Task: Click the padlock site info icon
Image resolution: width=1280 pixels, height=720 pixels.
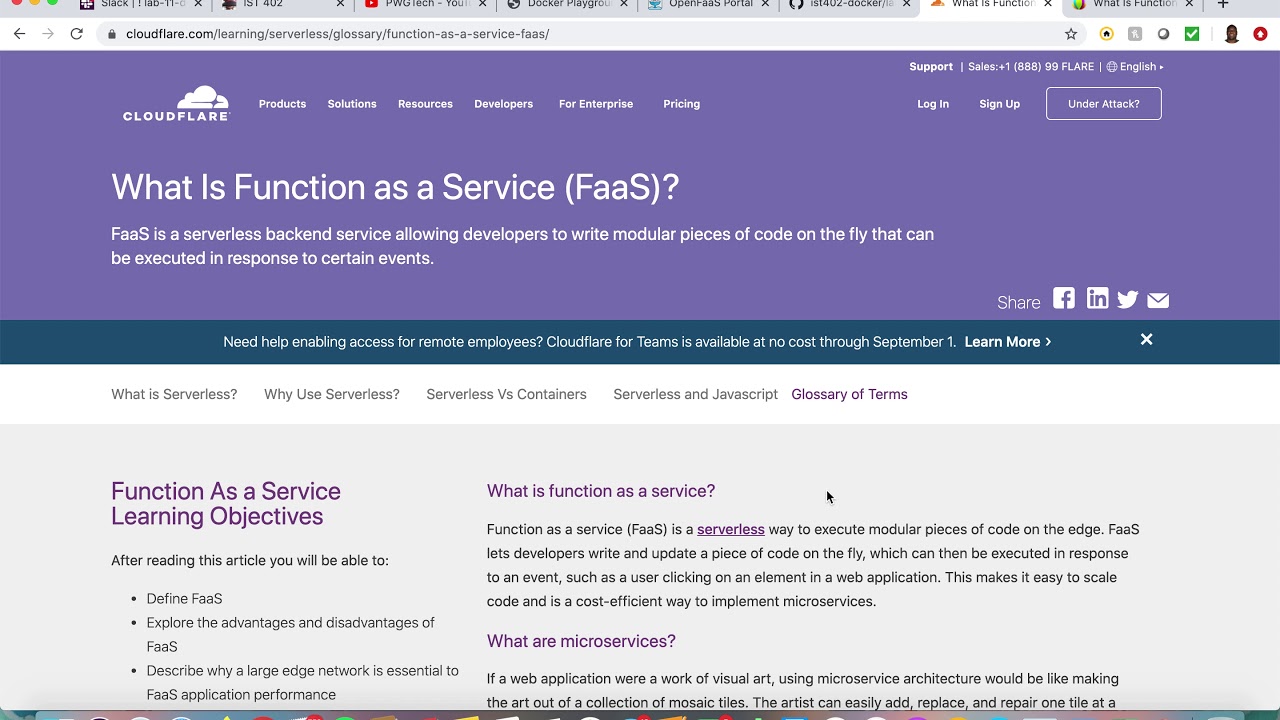Action: [x=112, y=34]
